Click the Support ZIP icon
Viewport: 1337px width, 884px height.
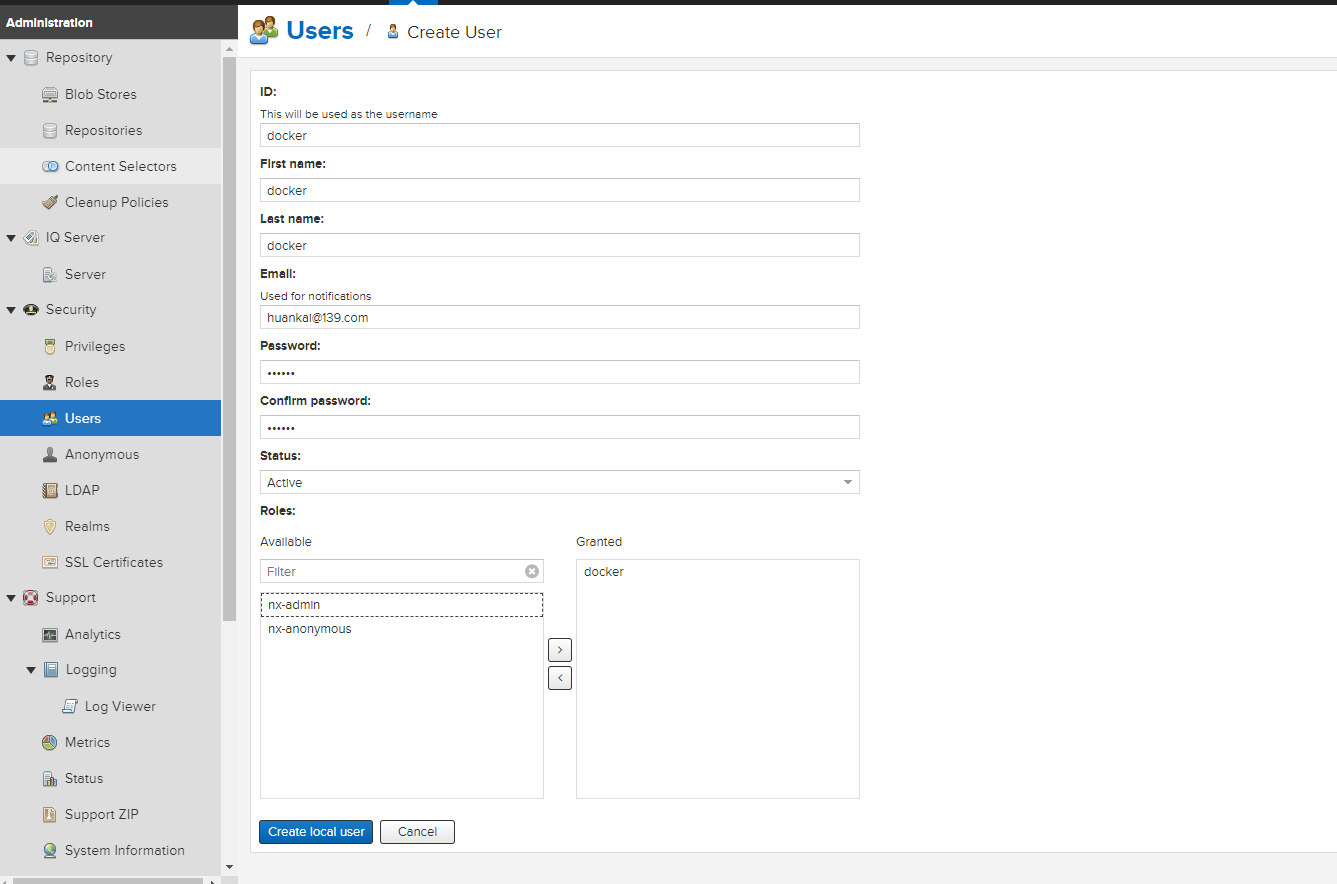(50, 814)
